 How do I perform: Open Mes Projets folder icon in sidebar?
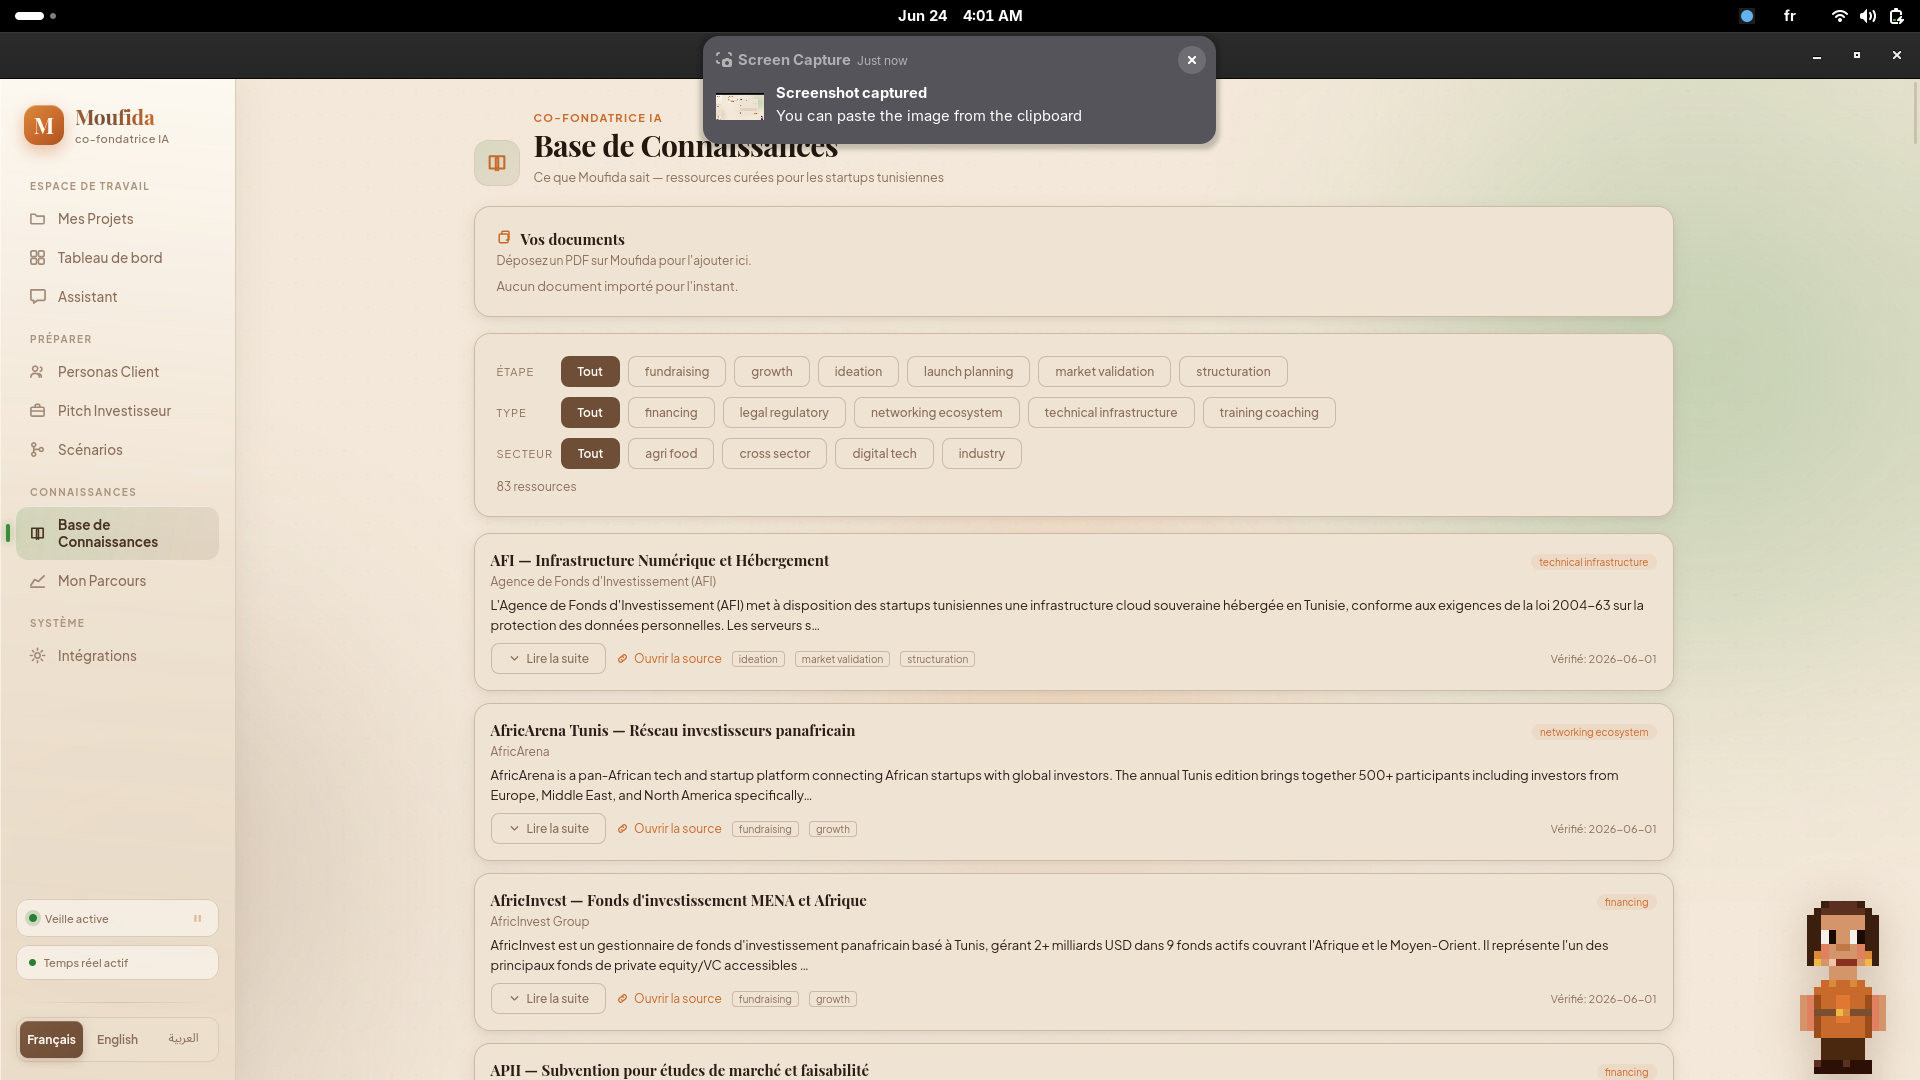(38, 219)
